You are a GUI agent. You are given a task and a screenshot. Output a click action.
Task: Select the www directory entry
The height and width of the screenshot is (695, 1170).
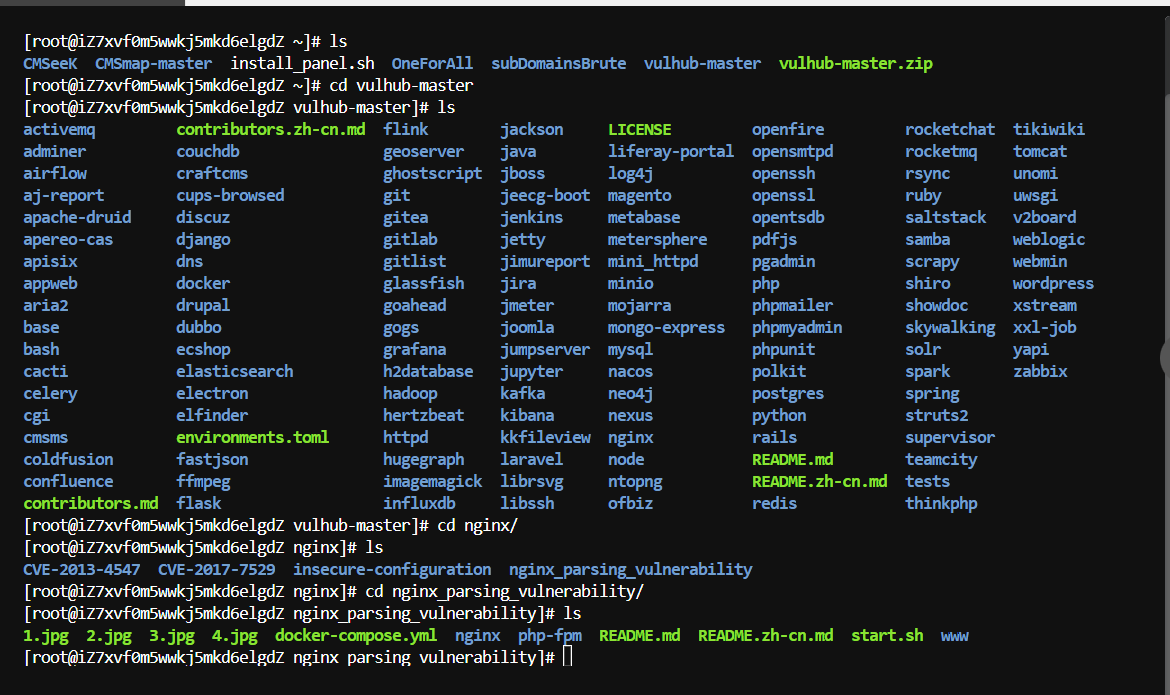[x=954, y=636]
